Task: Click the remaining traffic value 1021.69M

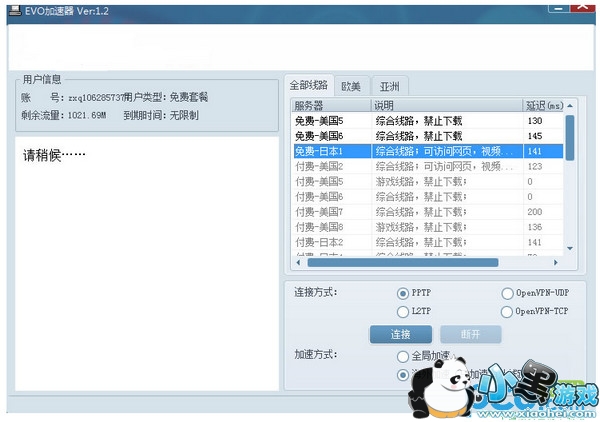Action: tap(87, 115)
